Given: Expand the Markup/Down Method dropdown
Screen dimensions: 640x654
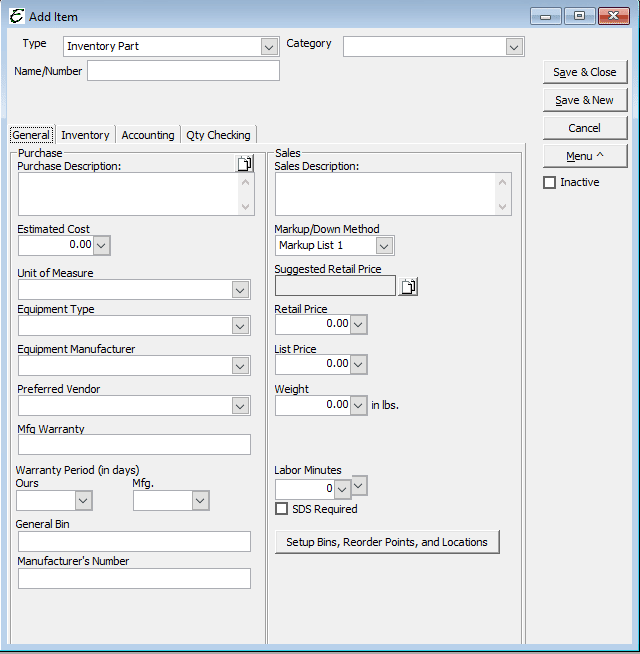Looking at the screenshot, I should [384, 246].
